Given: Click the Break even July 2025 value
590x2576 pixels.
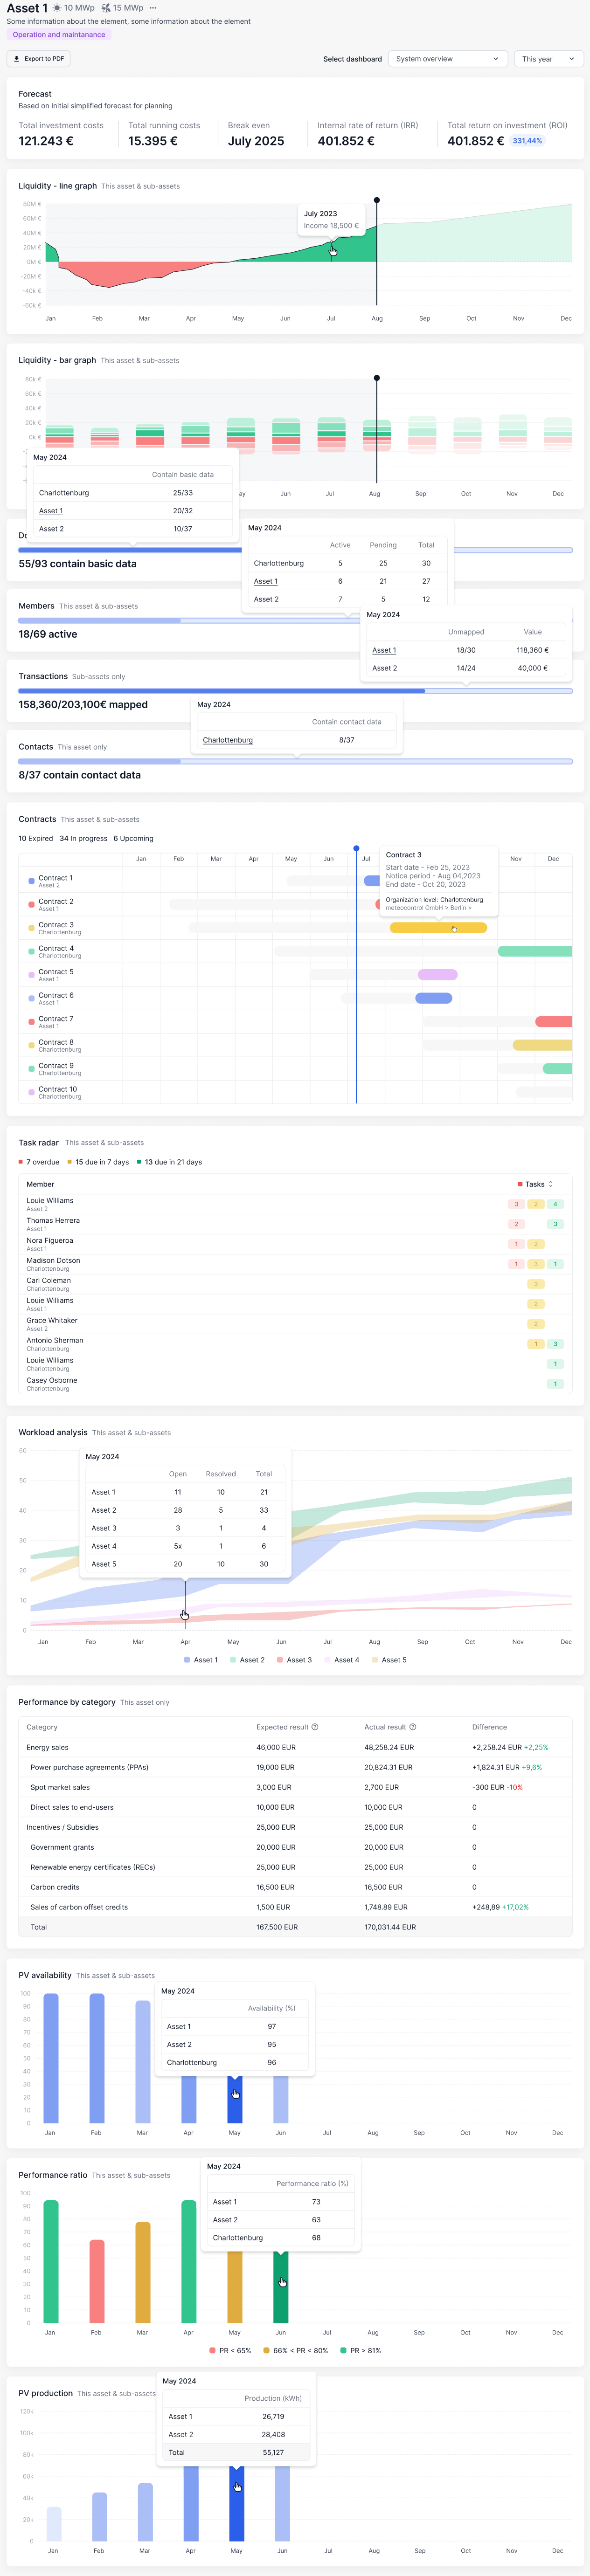Looking at the screenshot, I should click(256, 141).
